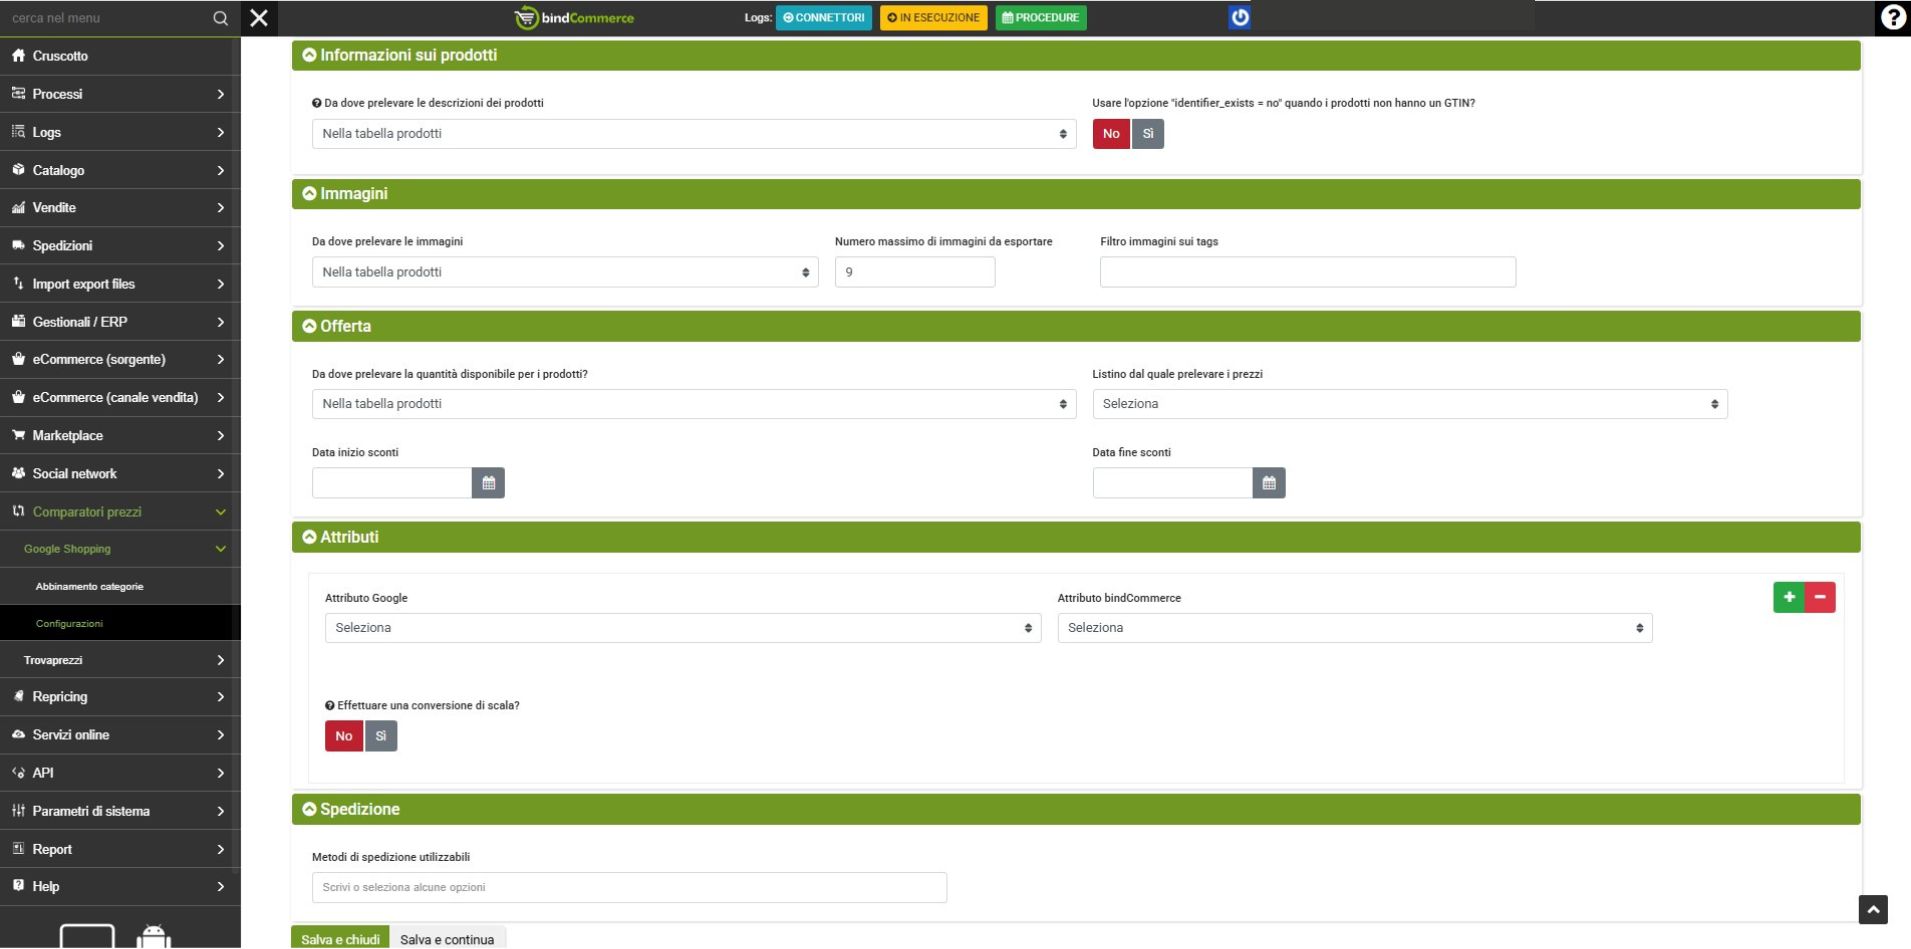Expand the Marketplace menu
Viewport: 1911px width, 949px height.
point(120,435)
